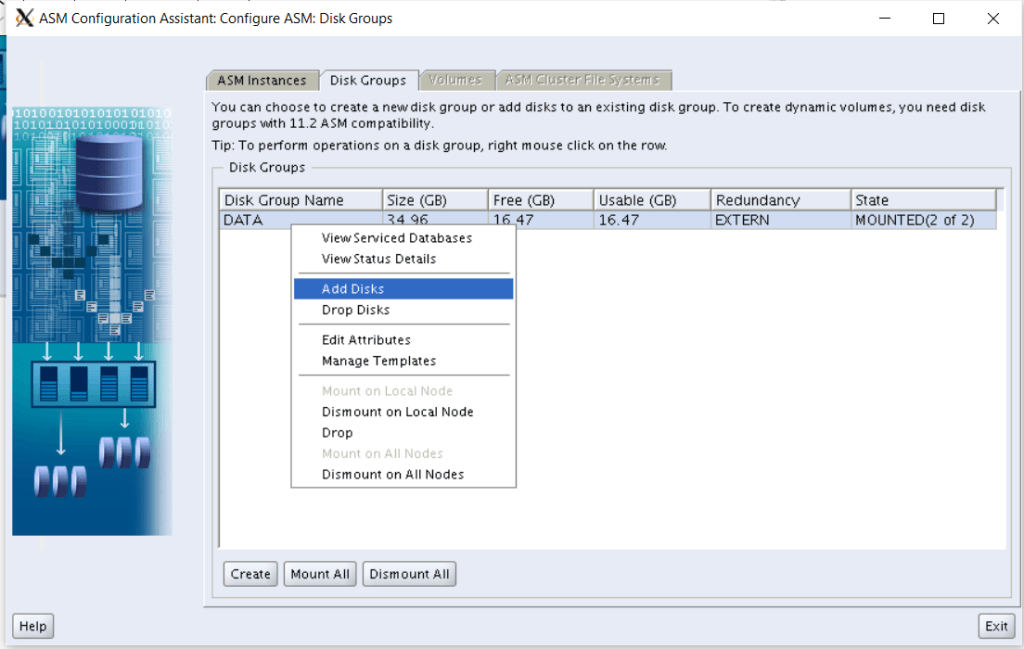This screenshot has width=1024, height=649.
Task: Click the database cylinder graphic in sidebar
Action: point(110,173)
